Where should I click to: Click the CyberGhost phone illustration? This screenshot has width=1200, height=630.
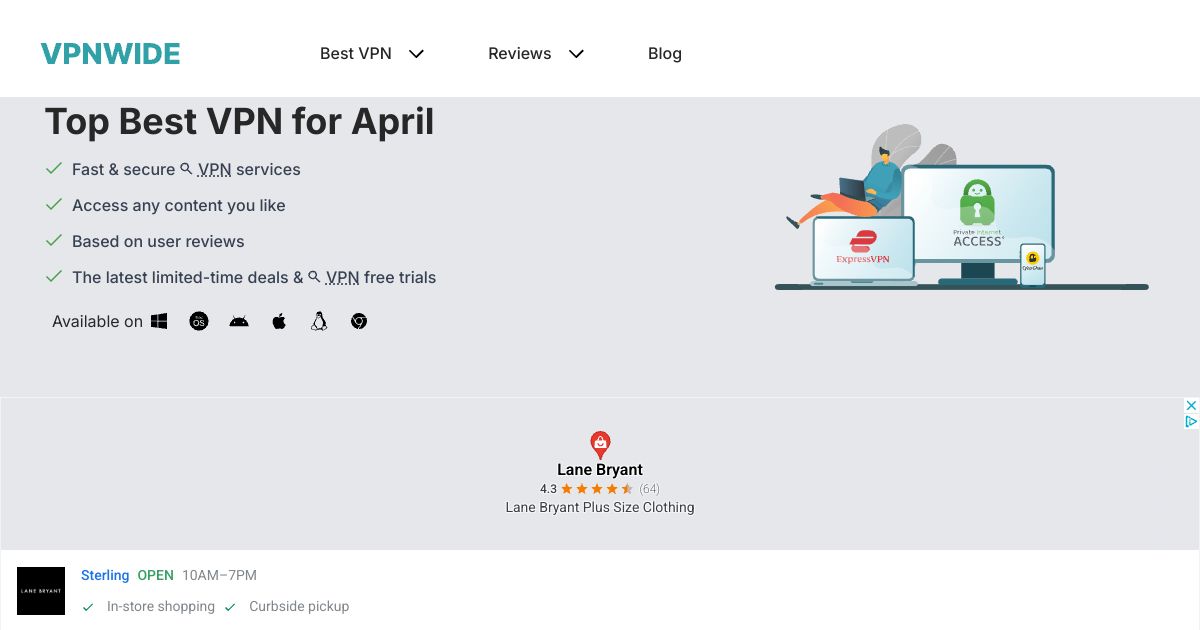coord(1032,264)
